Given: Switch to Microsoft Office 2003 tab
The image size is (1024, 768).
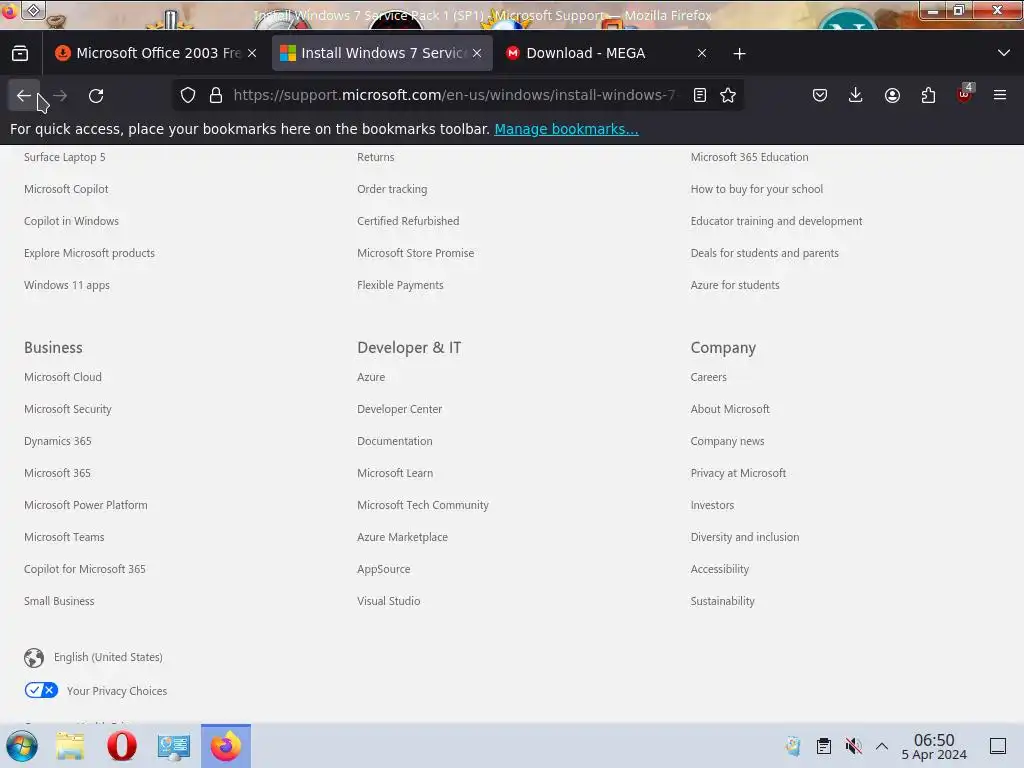Looking at the screenshot, I should pyautogui.click(x=157, y=54).
